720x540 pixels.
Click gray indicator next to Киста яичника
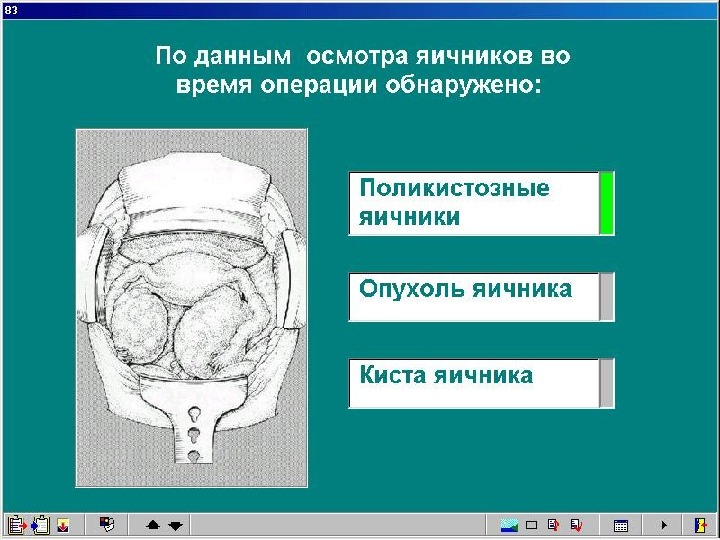607,383
